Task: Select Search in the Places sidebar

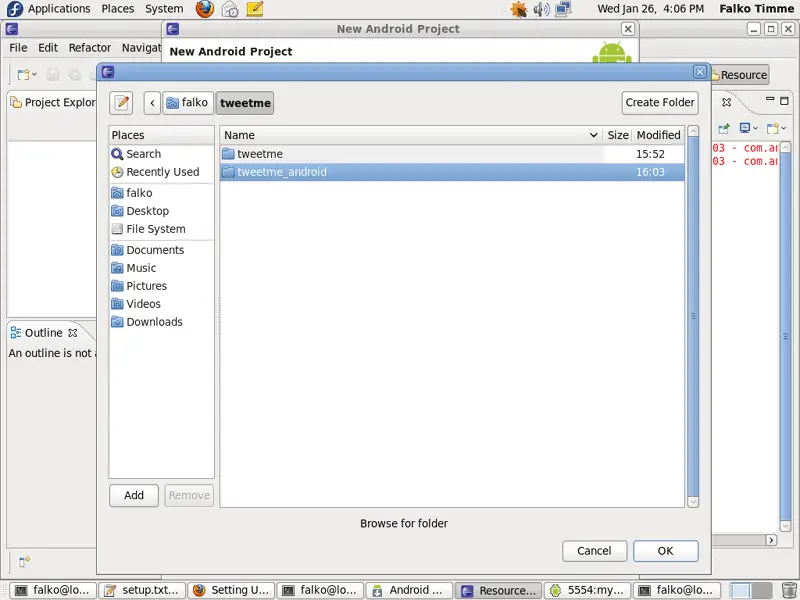Action: click(162, 154)
